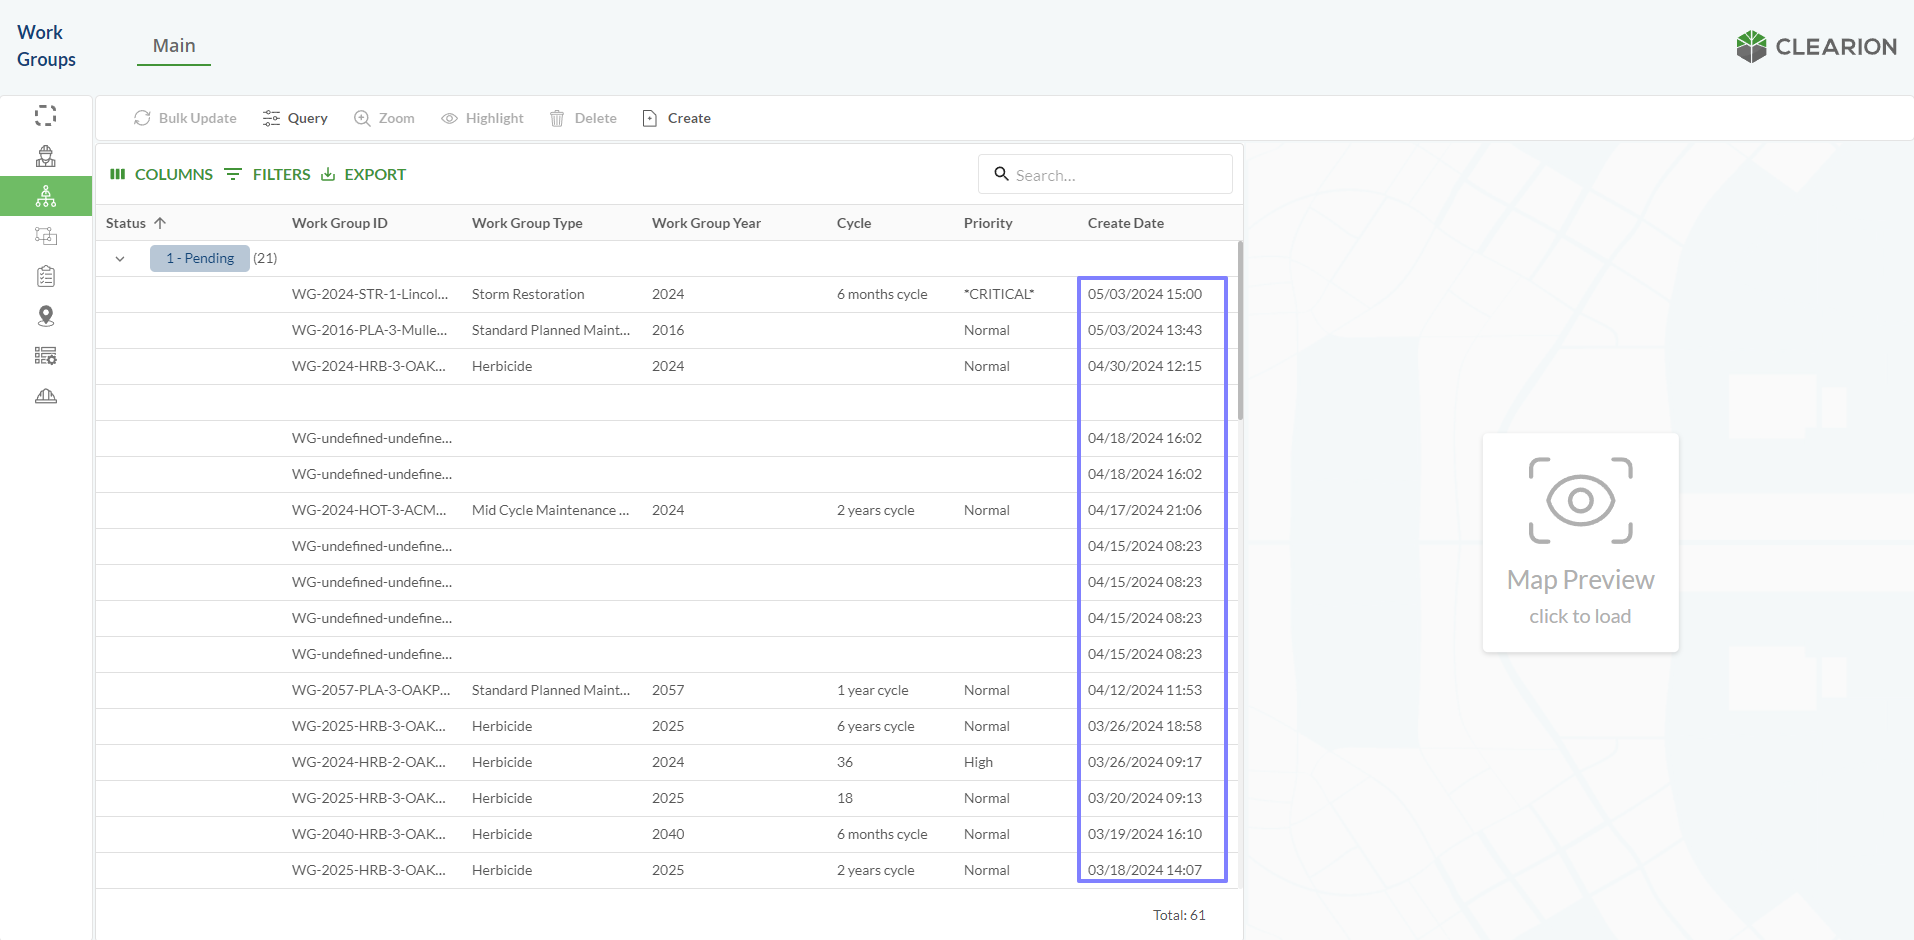This screenshot has width=1914, height=940.
Task: Click the Create button
Action: point(677,118)
